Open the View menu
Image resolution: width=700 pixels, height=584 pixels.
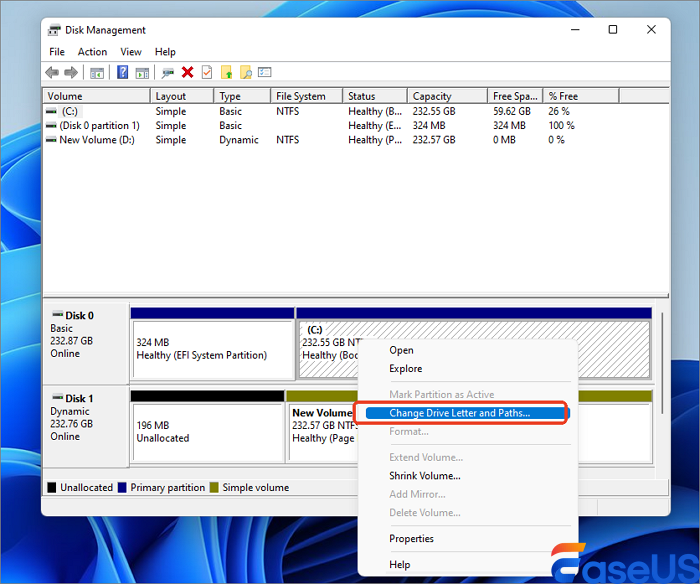pos(131,52)
